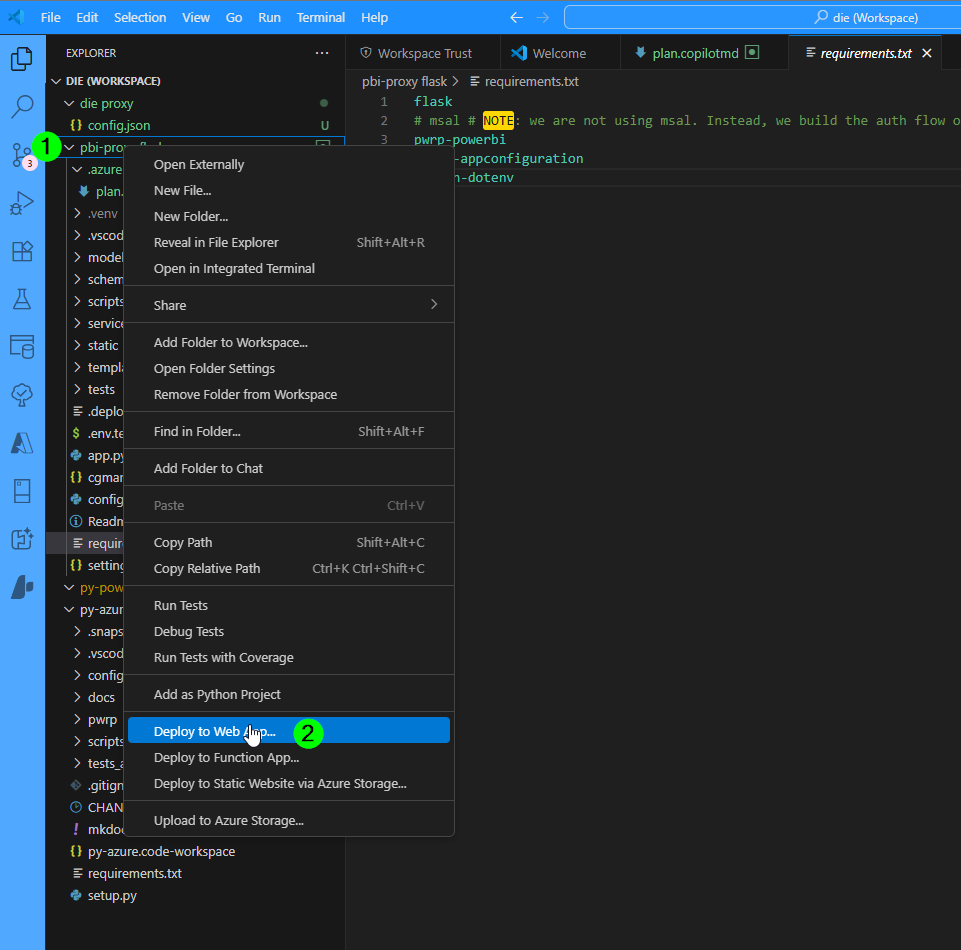The image size is (961, 950).
Task: Select Add Folder to Workspace...
Action: tap(289, 343)
